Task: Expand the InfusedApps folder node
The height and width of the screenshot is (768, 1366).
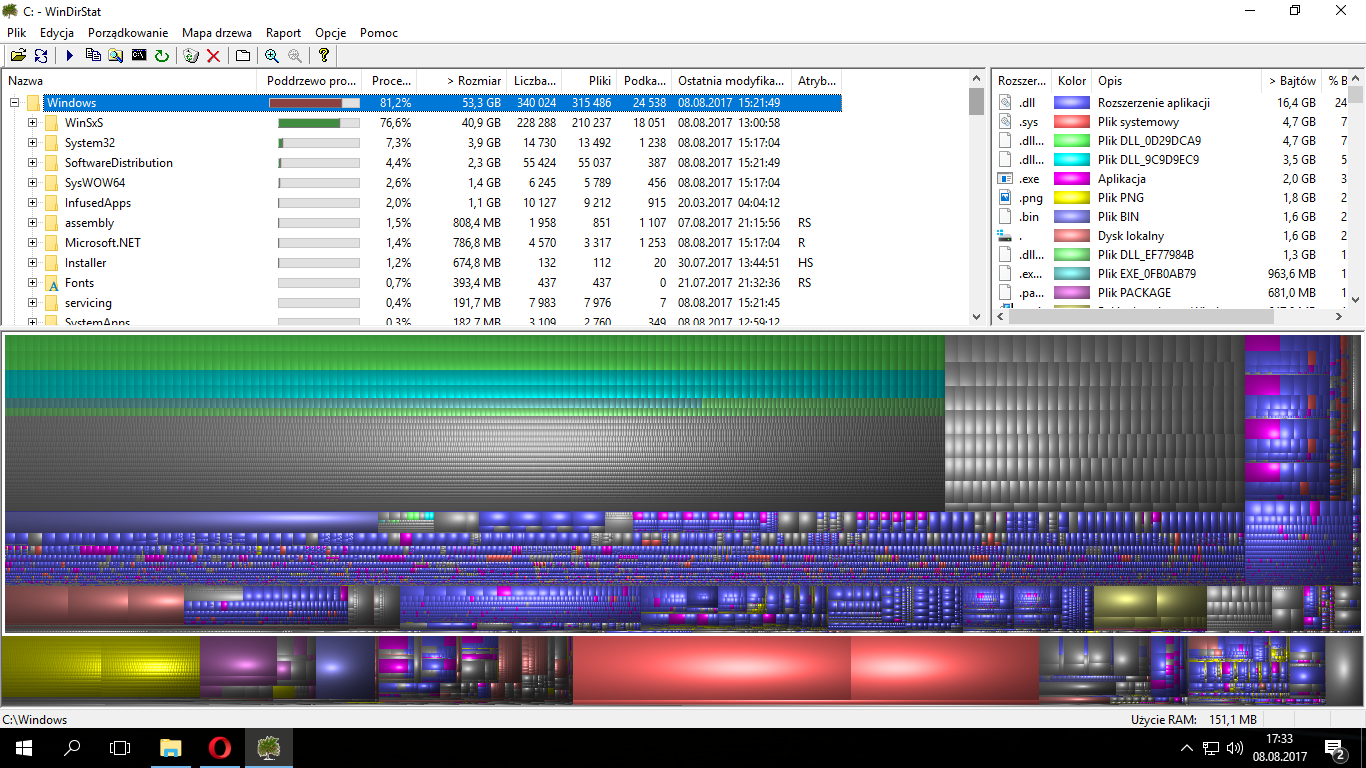Action: [x=32, y=203]
